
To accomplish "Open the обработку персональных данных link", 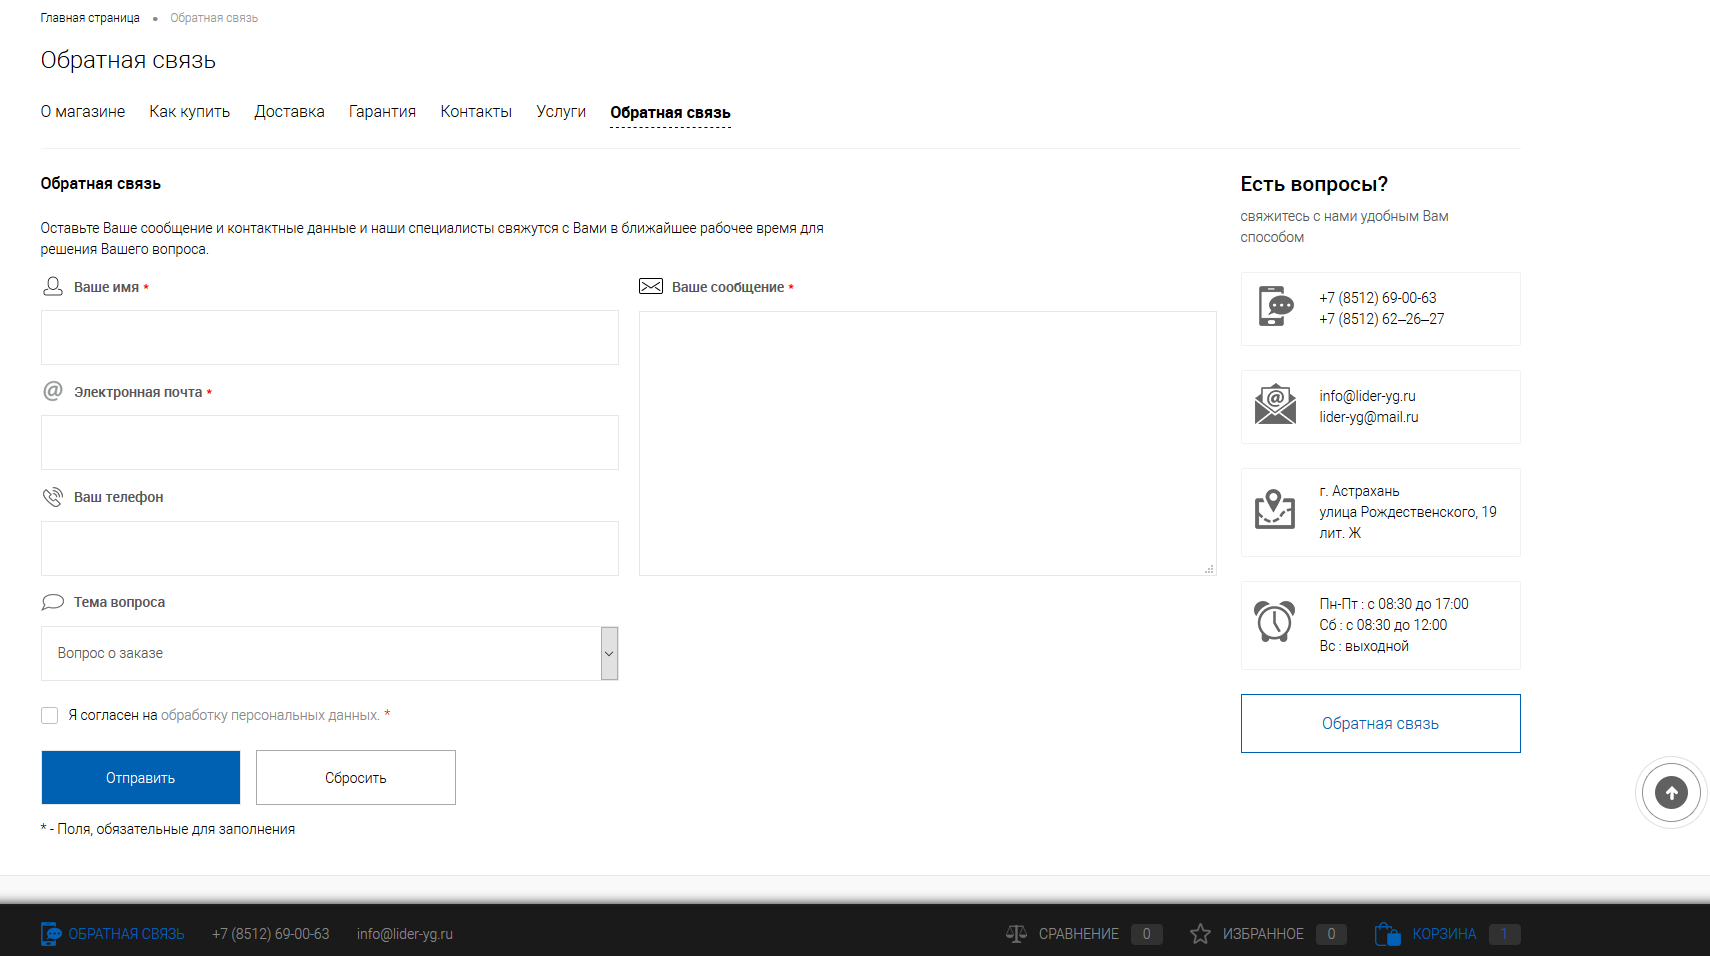I will point(270,715).
